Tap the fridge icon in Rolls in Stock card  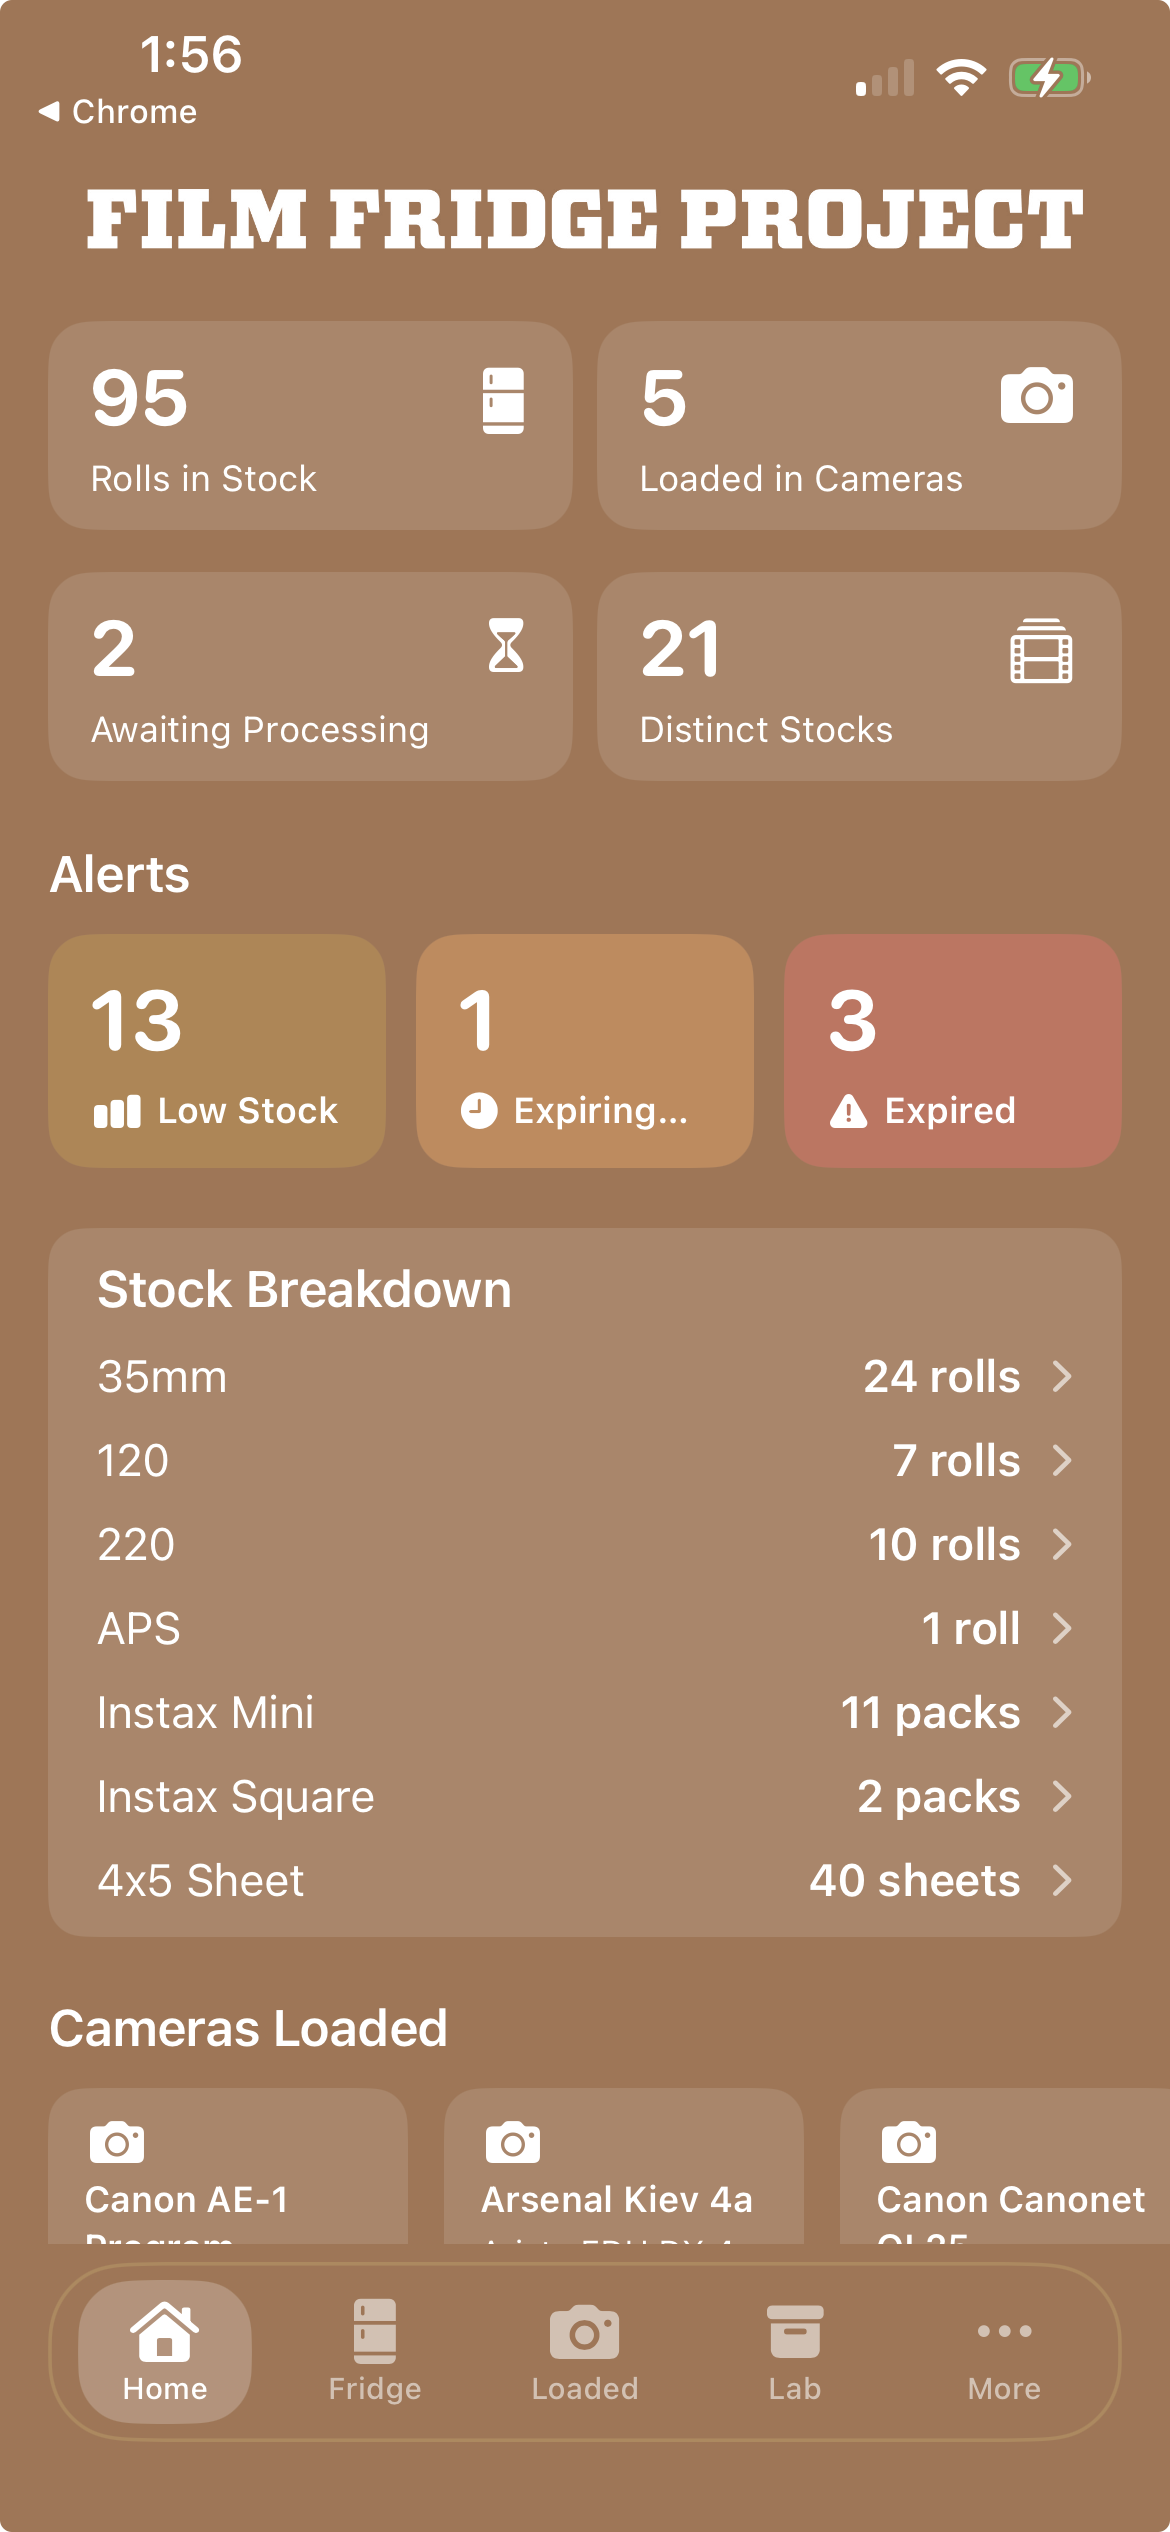point(503,401)
